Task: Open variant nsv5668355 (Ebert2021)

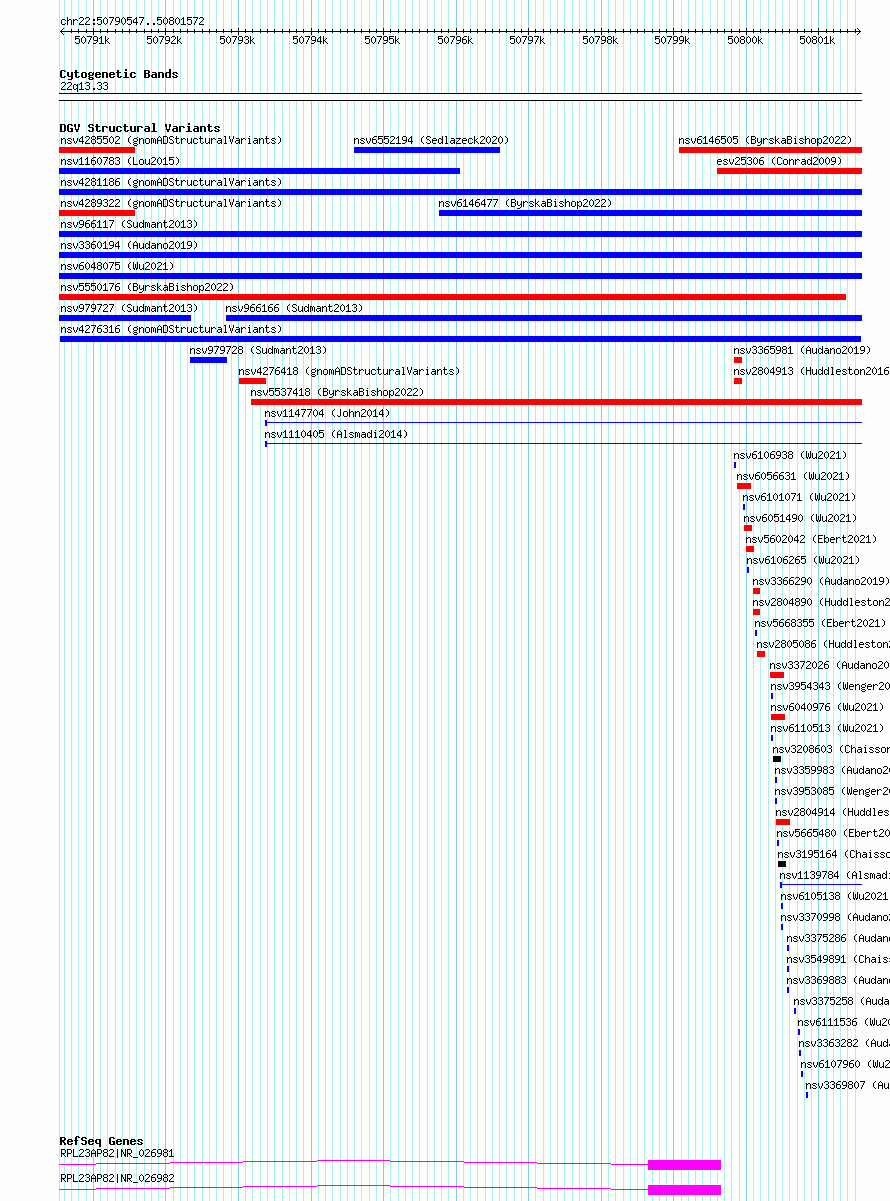Action: [x=818, y=623]
